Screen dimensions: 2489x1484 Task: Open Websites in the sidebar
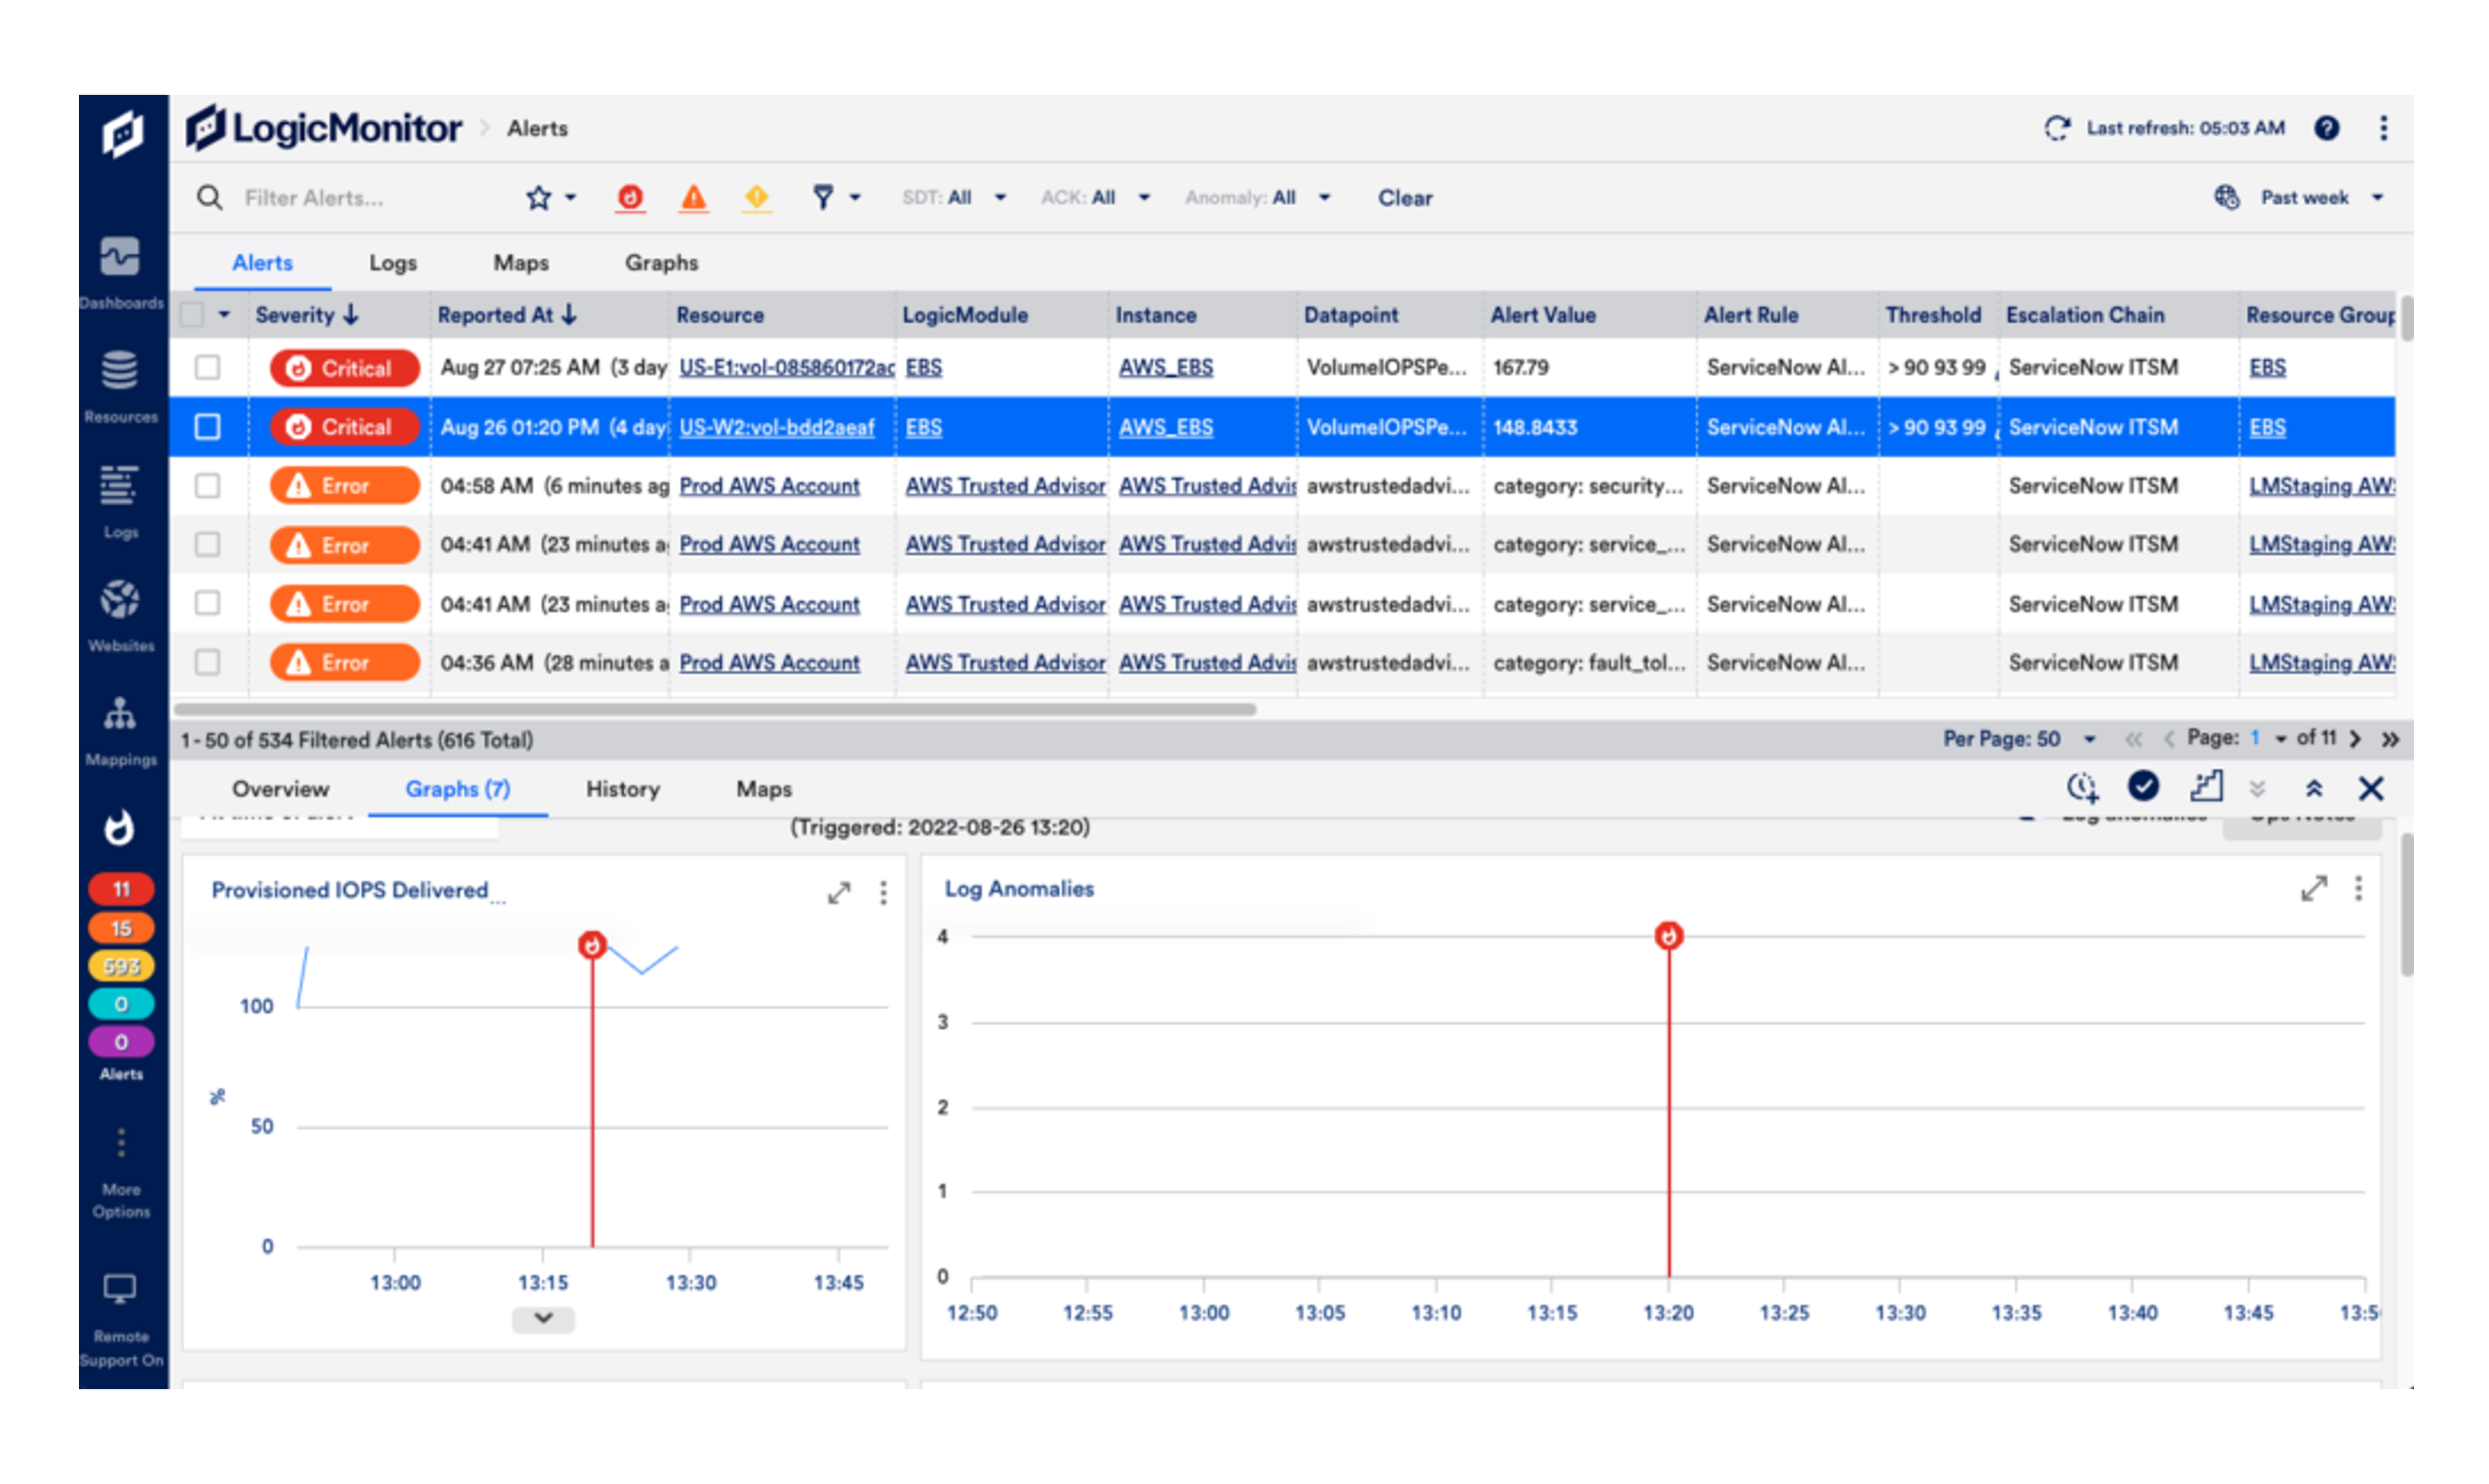tap(120, 615)
